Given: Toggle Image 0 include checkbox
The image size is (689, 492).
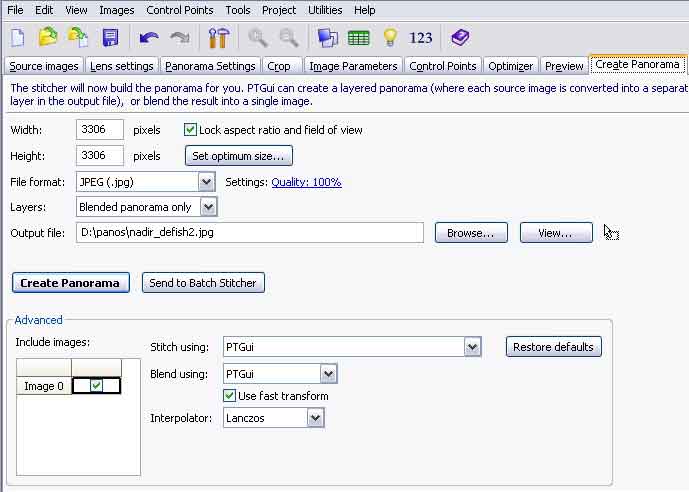Looking at the screenshot, I should pyautogui.click(x=96, y=386).
